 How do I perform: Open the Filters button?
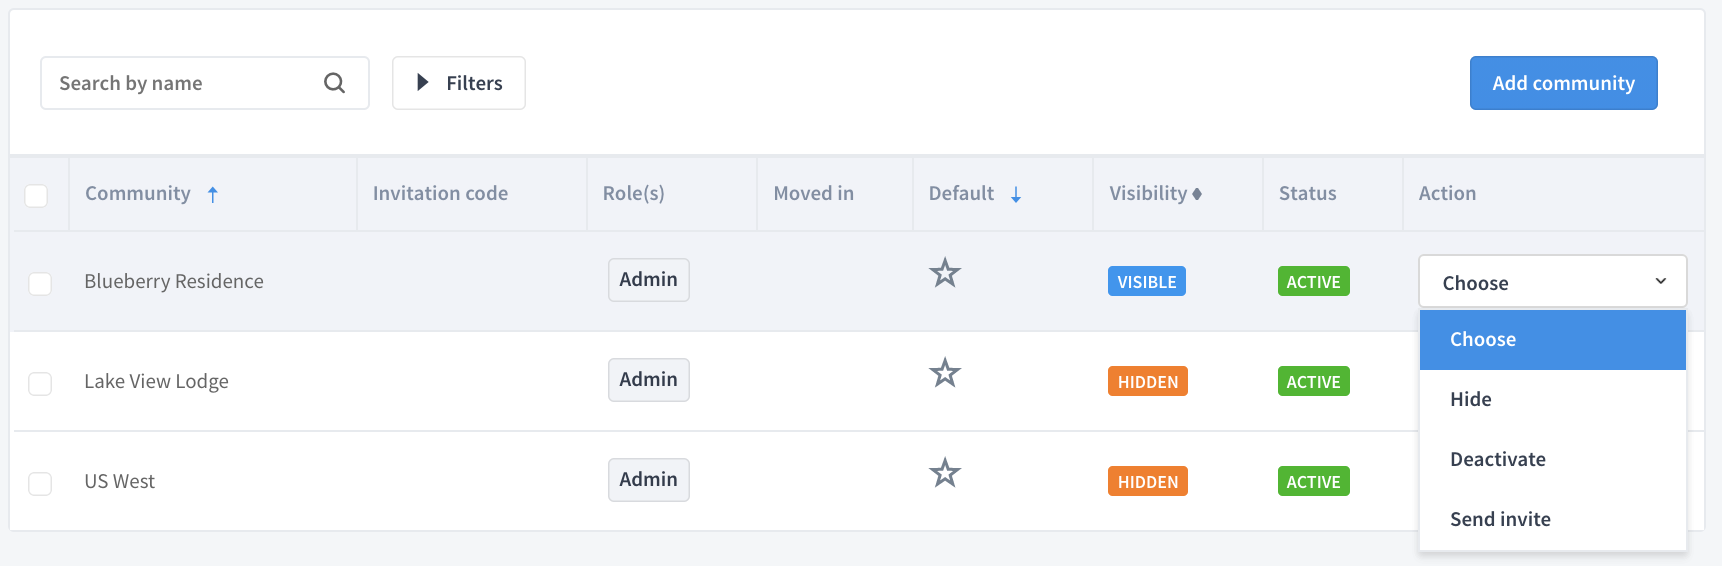pyautogui.click(x=459, y=83)
